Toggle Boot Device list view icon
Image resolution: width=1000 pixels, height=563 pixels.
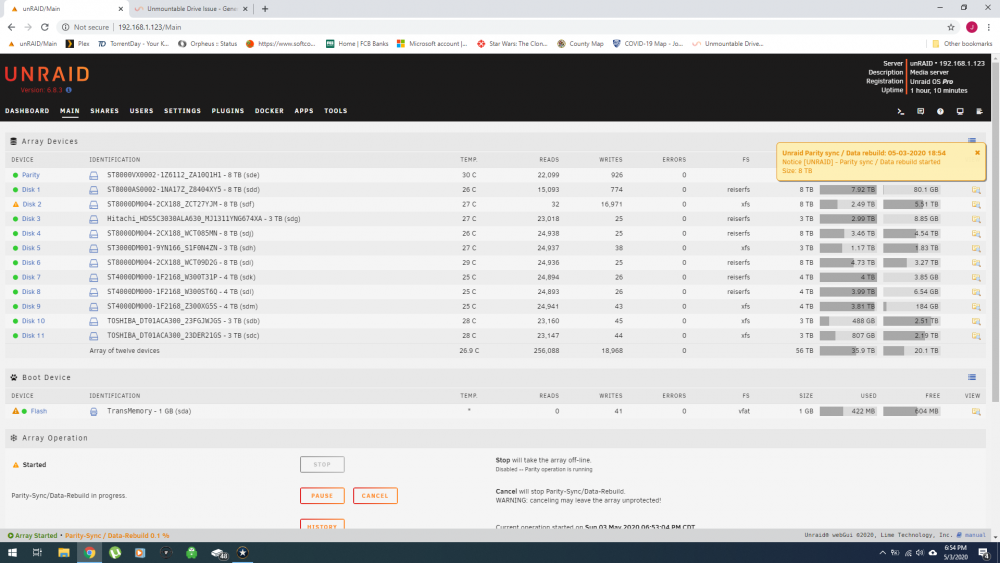(x=972, y=377)
